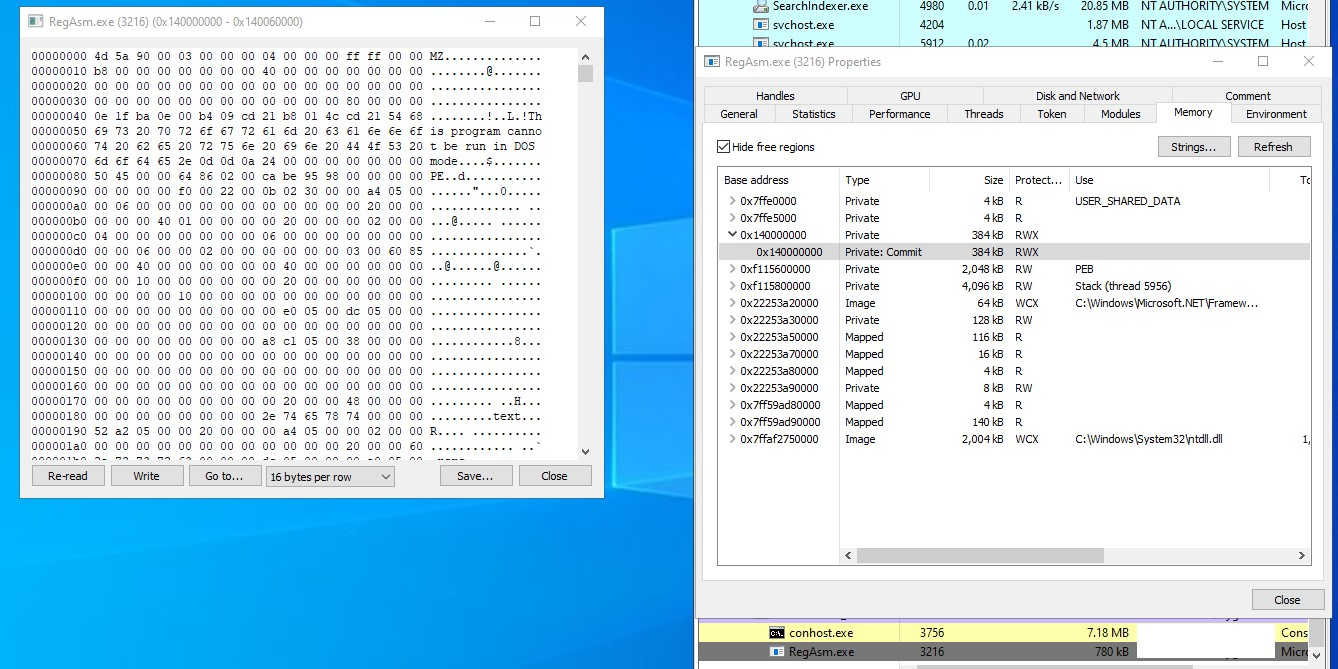The image size is (1338, 669).
Task: Click the Go to... button
Action: [x=224, y=476]
